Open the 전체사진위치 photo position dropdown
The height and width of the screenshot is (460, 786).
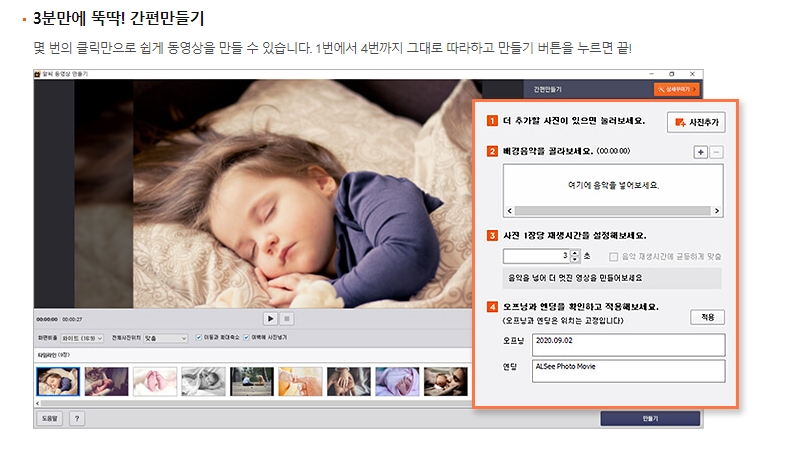[x=165, y=338]
